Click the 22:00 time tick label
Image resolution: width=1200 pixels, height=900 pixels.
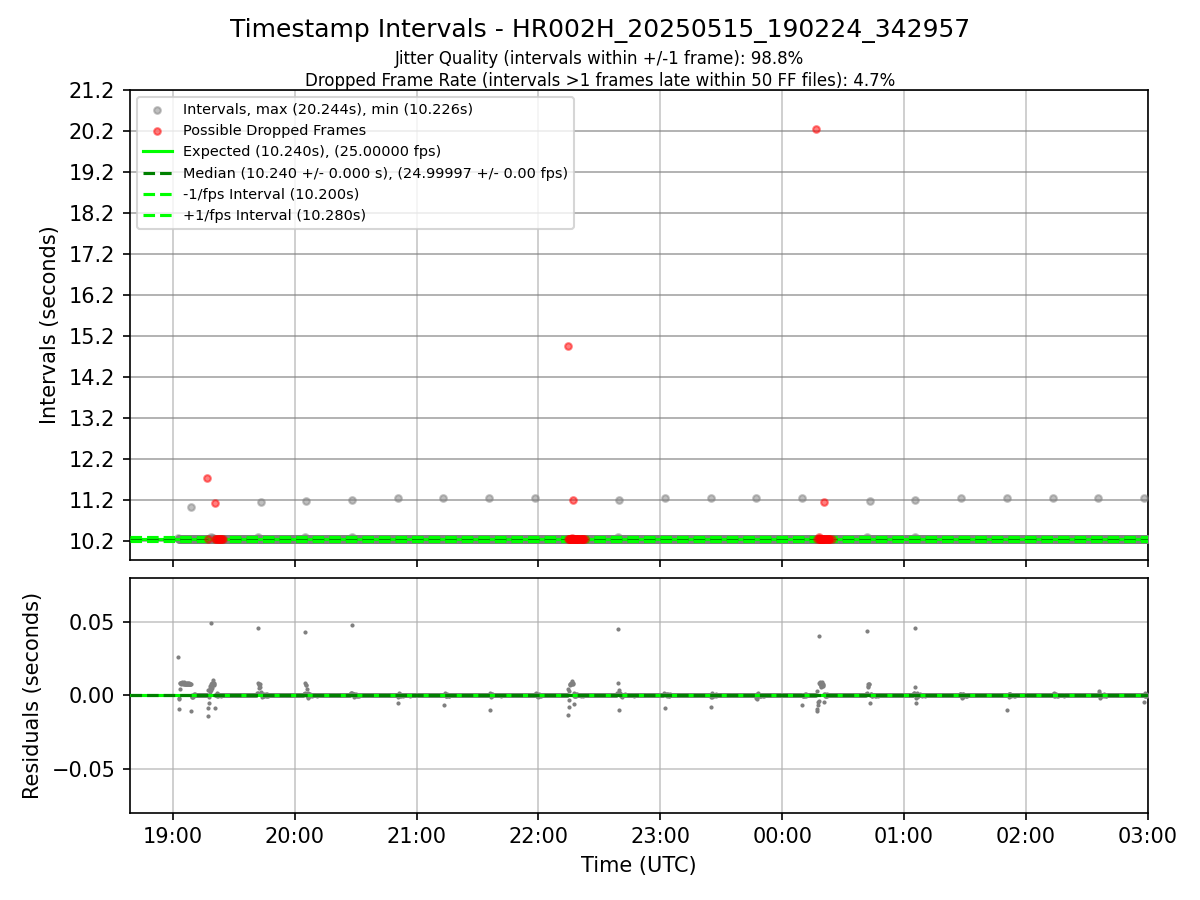pyautogui.click(x=538, y=834)
